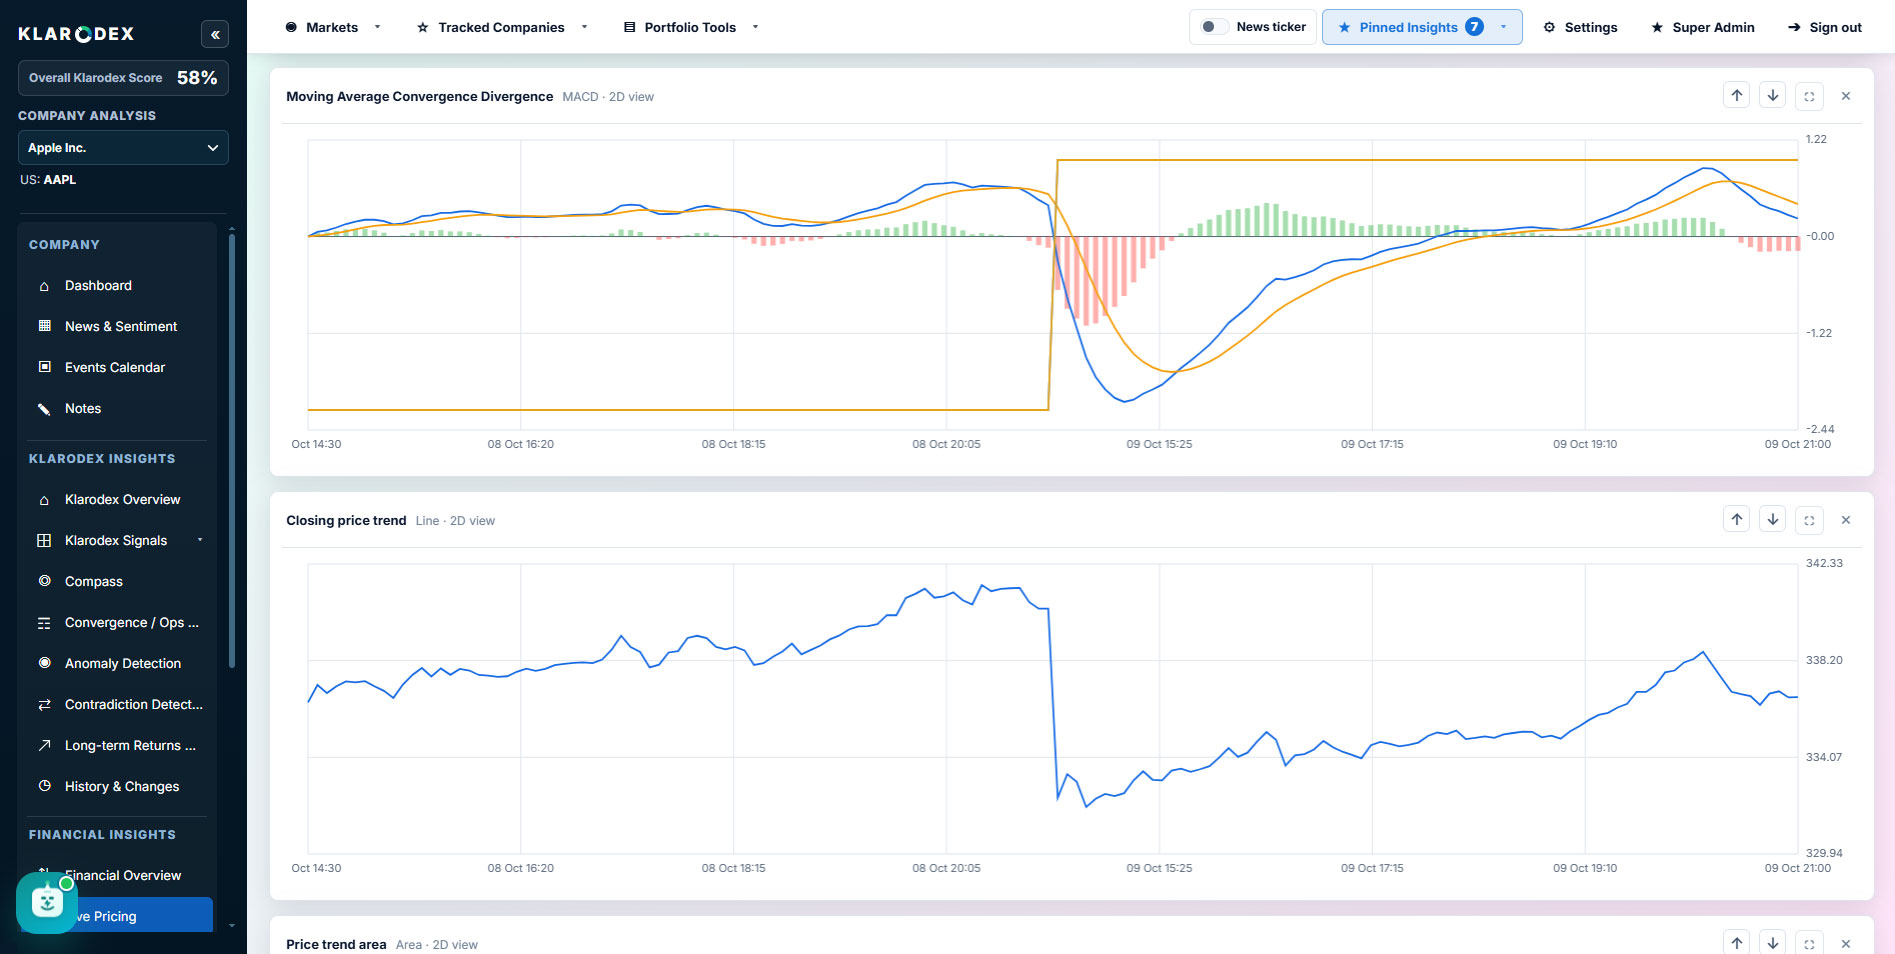Image resolution: width=1895 pixels, height=954 pixels.
Task: Open Settings
Action: click(1580, 27)
